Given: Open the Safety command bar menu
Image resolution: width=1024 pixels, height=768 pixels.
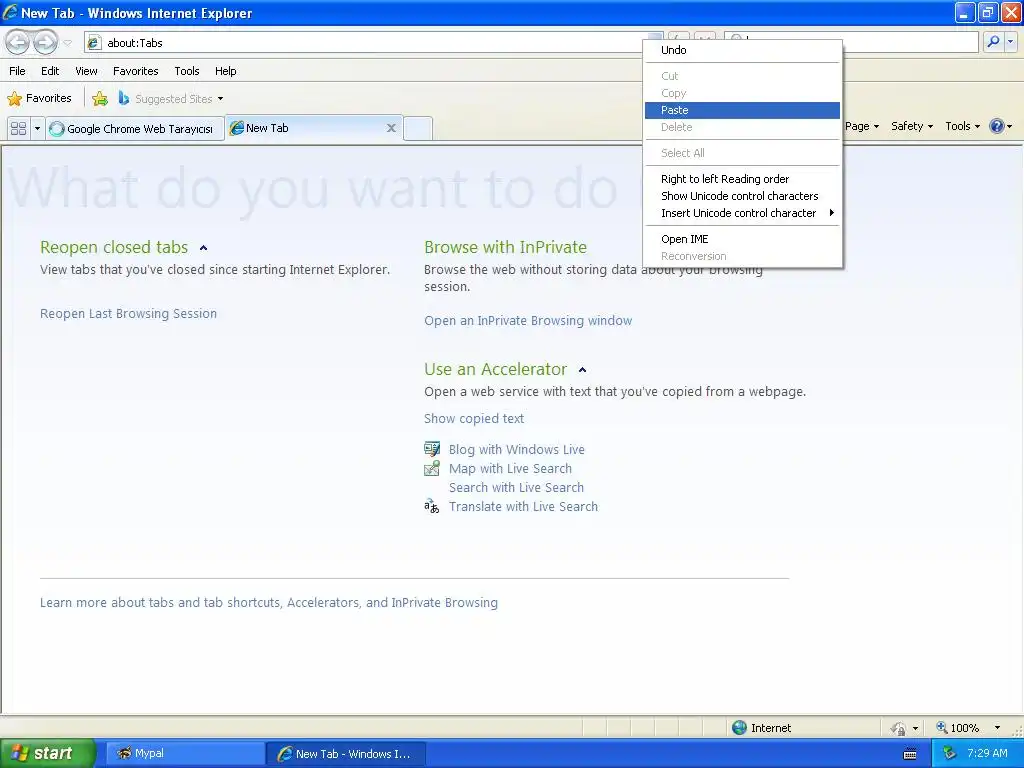Looking at the screenshot, I should click(x=912, y=126).
